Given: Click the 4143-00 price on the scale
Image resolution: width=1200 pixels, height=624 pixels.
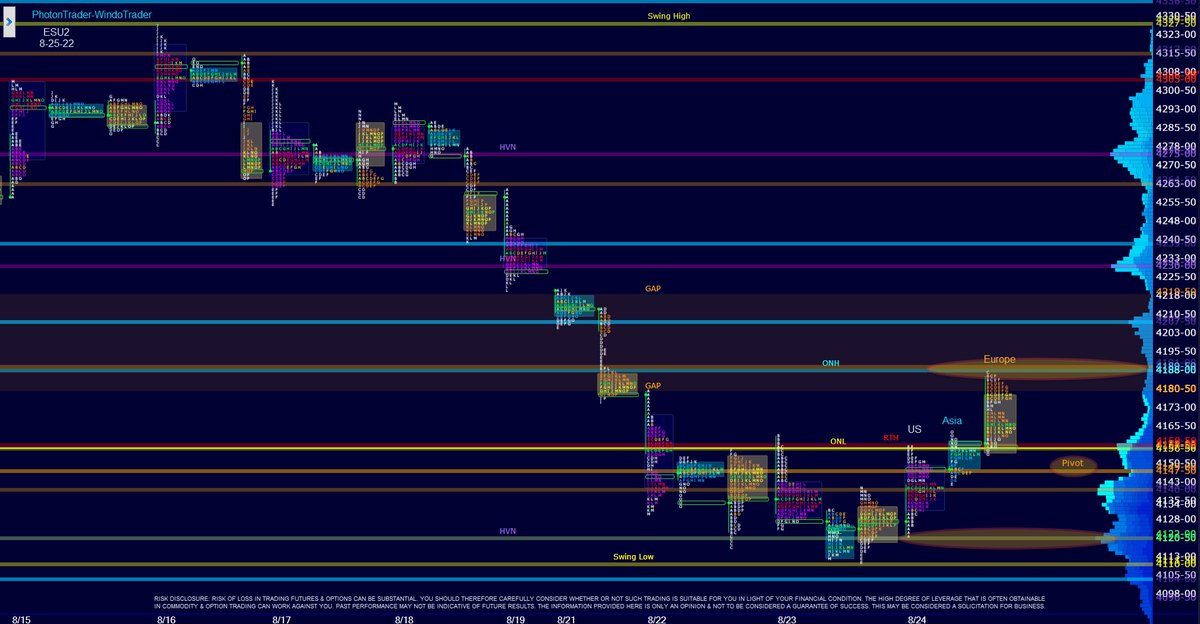Looking at the screenshot, I should tap(1177, 482).
